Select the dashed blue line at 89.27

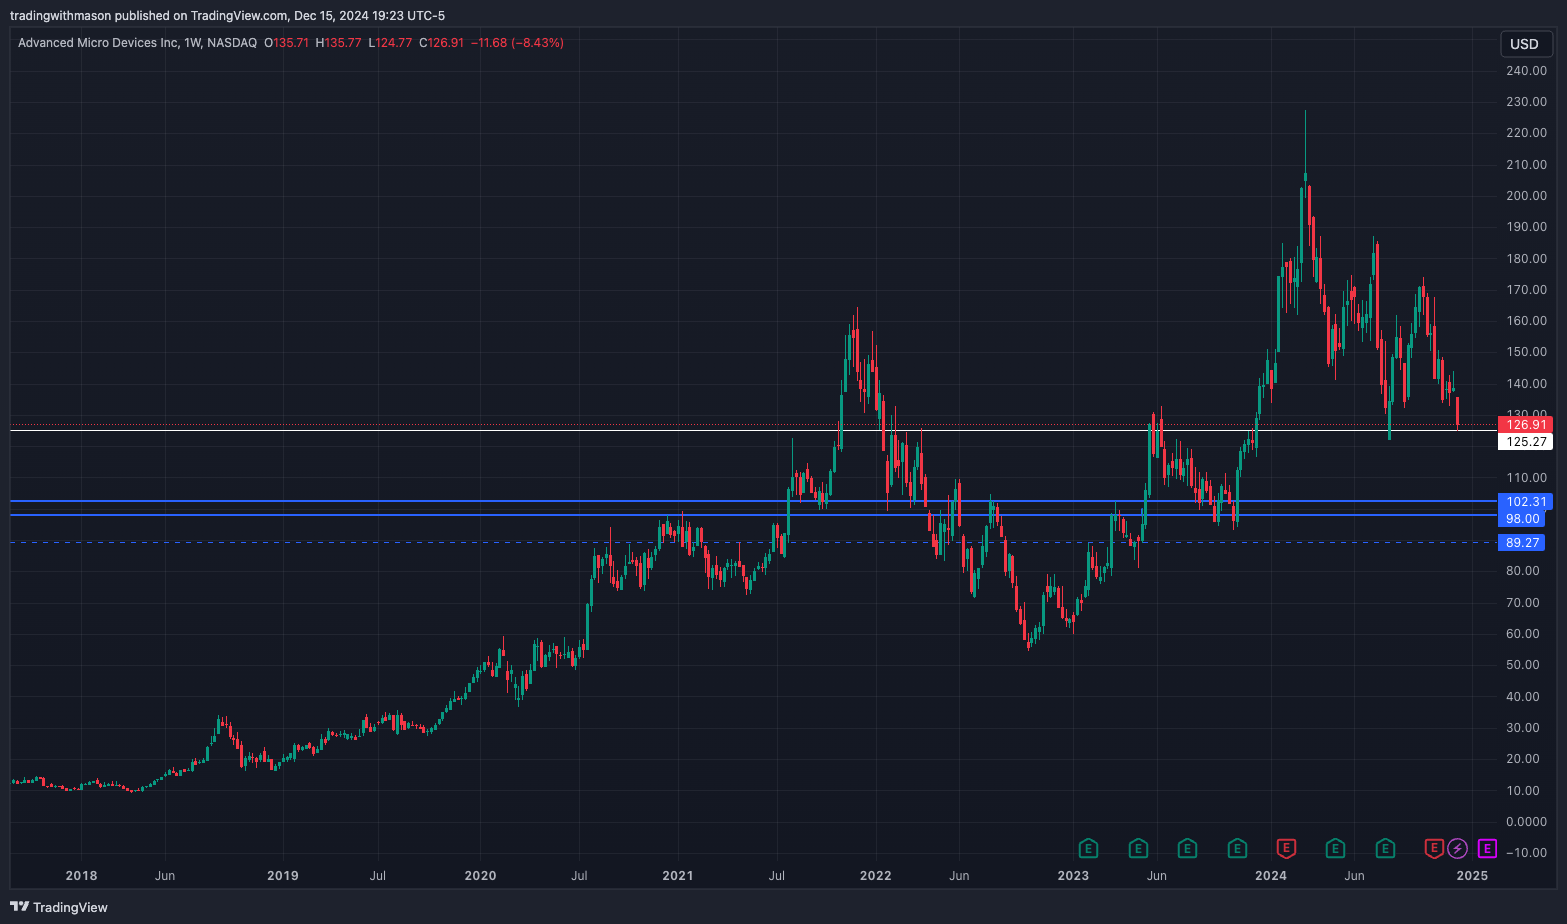tap(753, 543)
